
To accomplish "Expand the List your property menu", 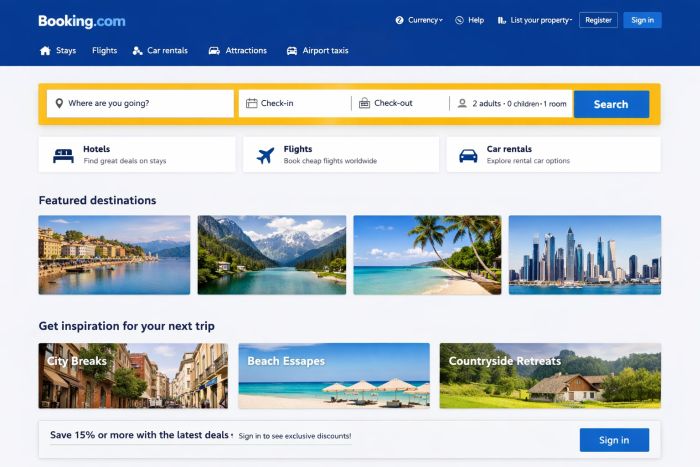I will (x=534, y=20).
